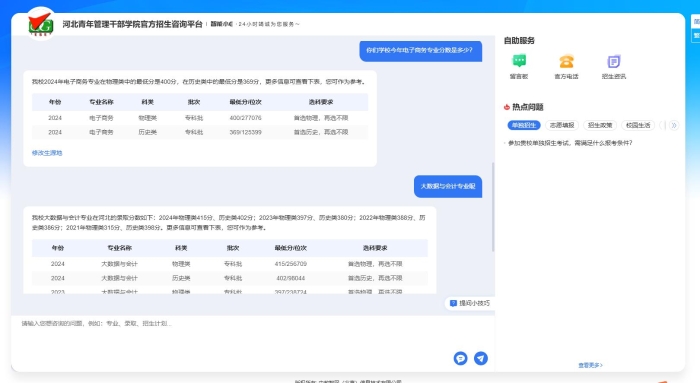Image resolution: width=700 pixels, height=383 pixels.
Task: Click the round chat-bubble icon beside send
Action: pos(460,358)
